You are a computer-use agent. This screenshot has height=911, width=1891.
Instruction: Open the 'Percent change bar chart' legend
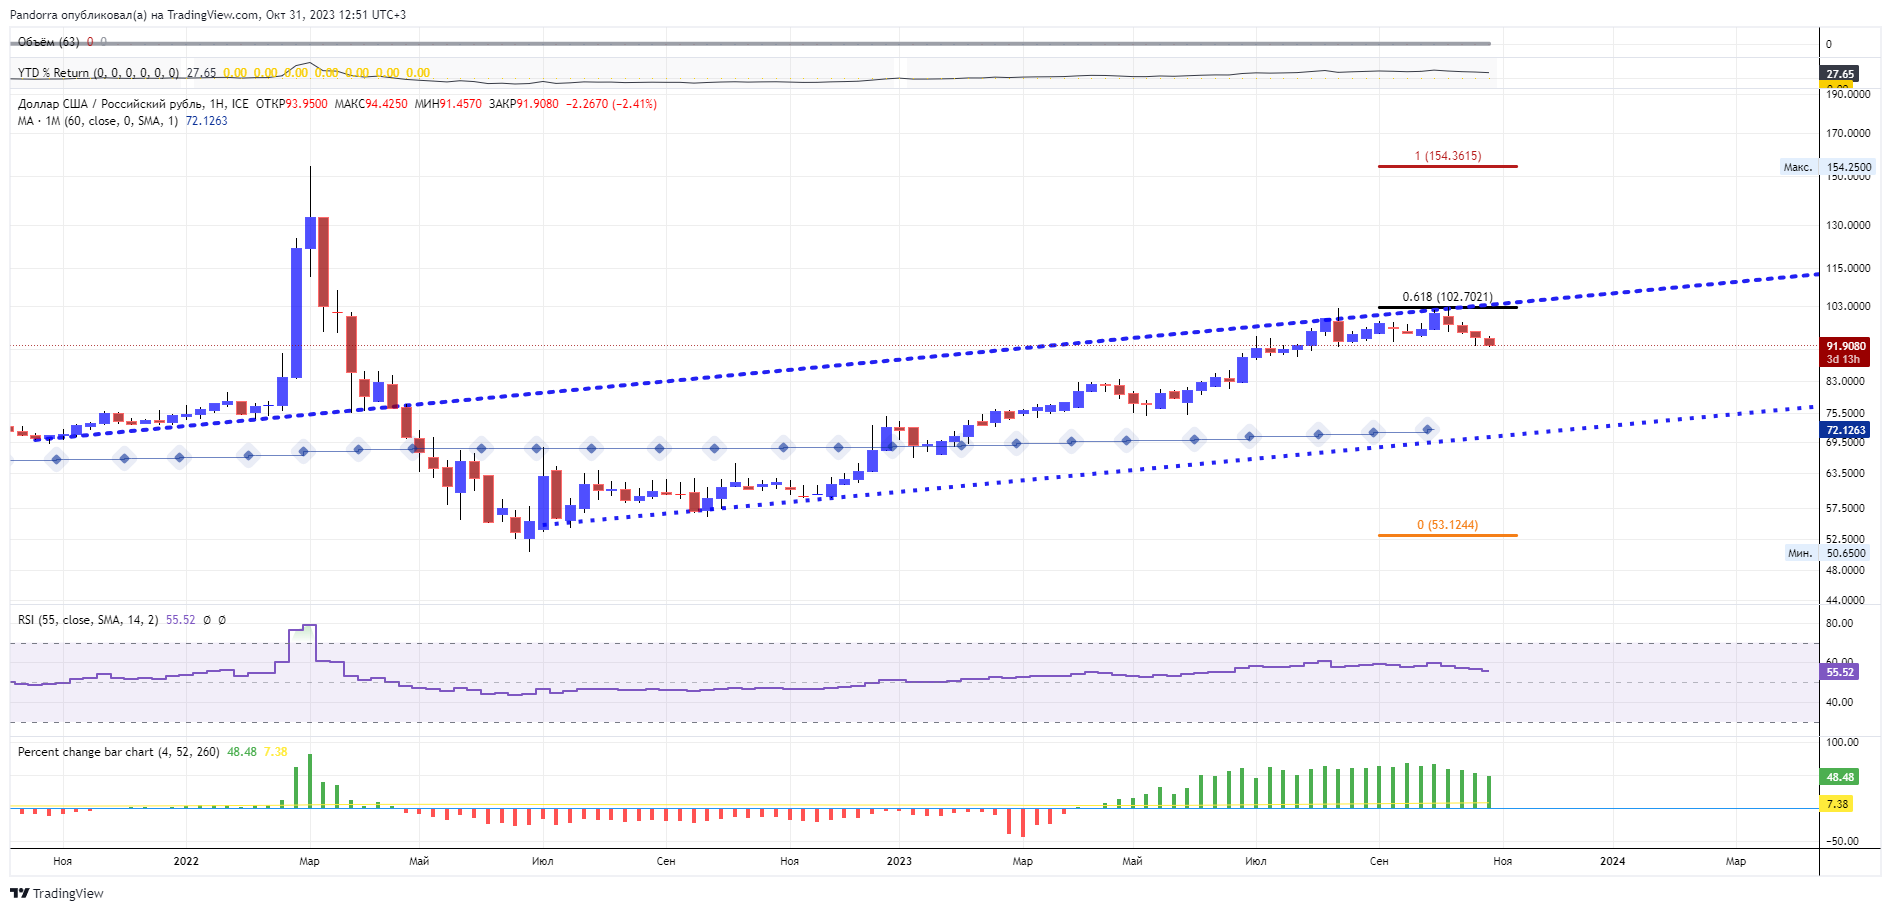click(x=118, y=752)
